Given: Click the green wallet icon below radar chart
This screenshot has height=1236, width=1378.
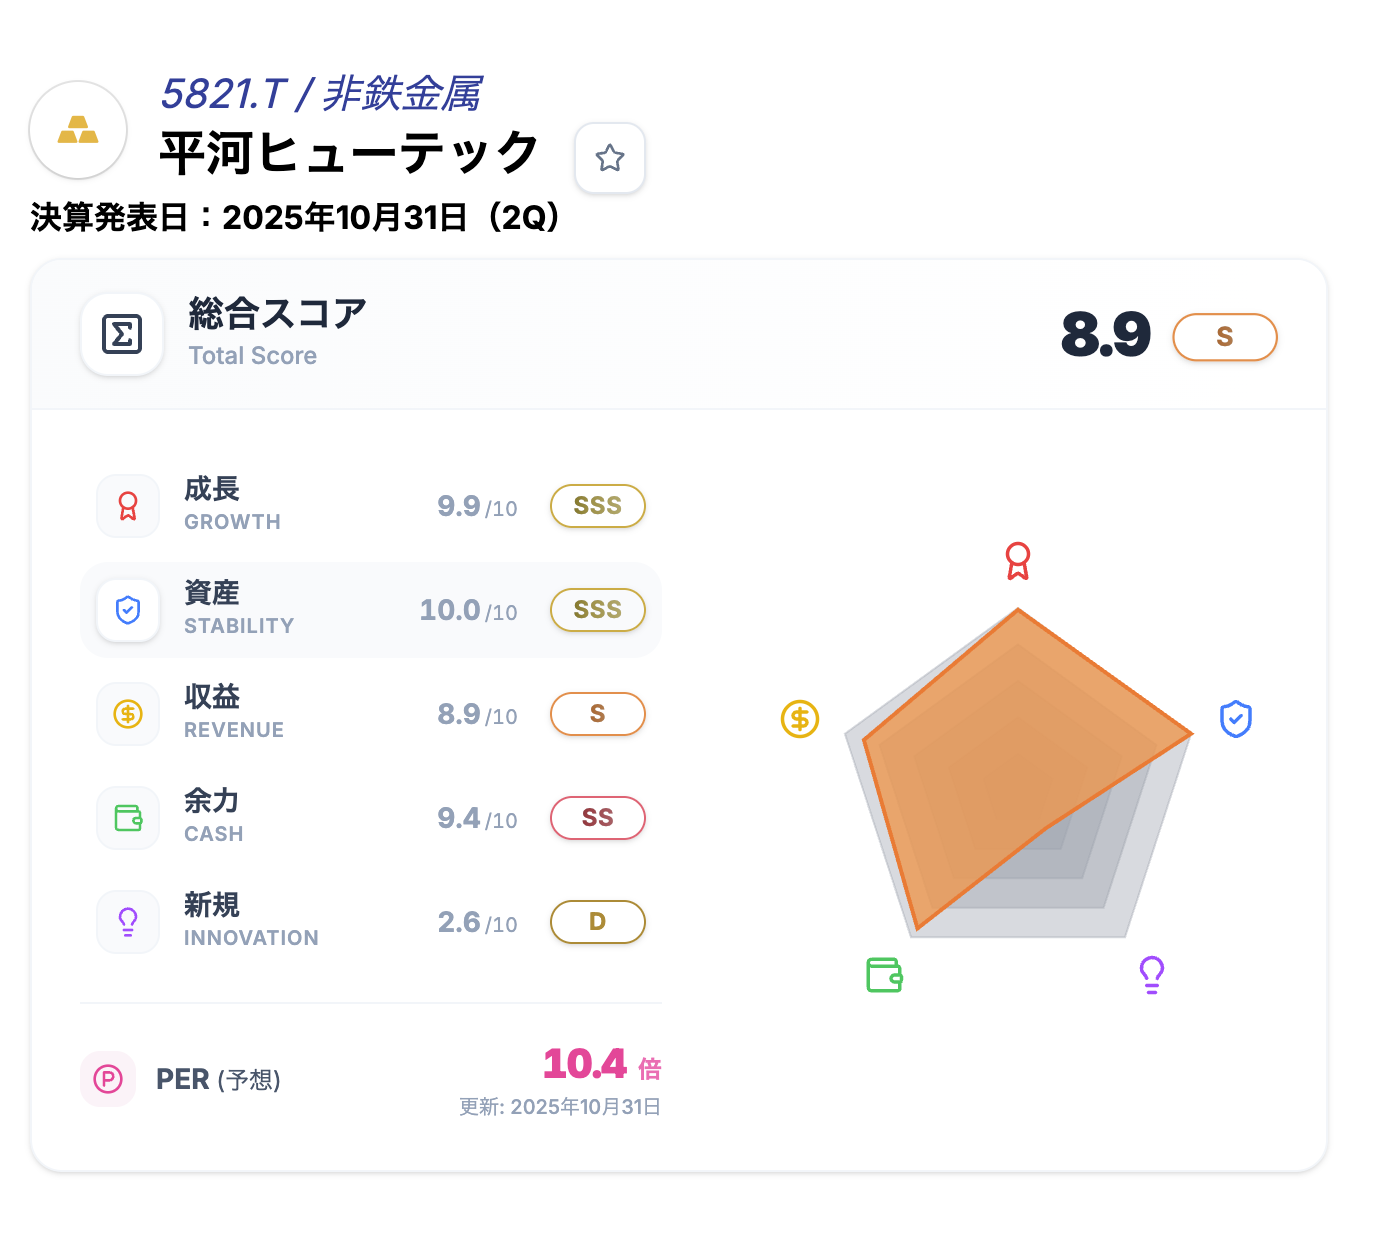Looking at the screenshot, I should [884, 975].
